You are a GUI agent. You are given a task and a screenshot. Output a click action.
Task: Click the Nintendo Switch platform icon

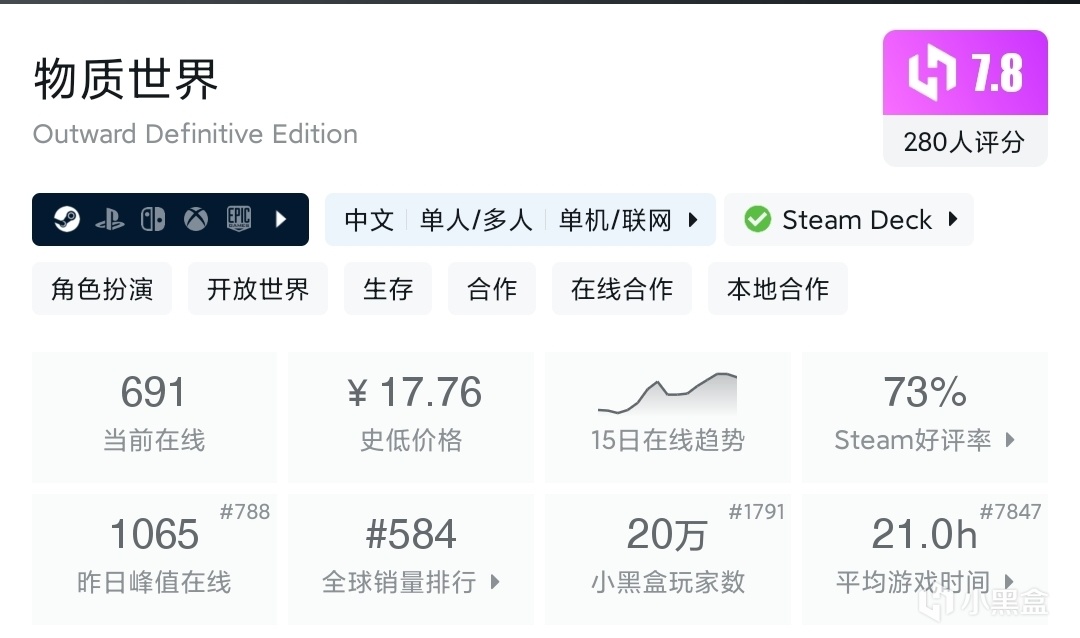(x=153, y=219)
